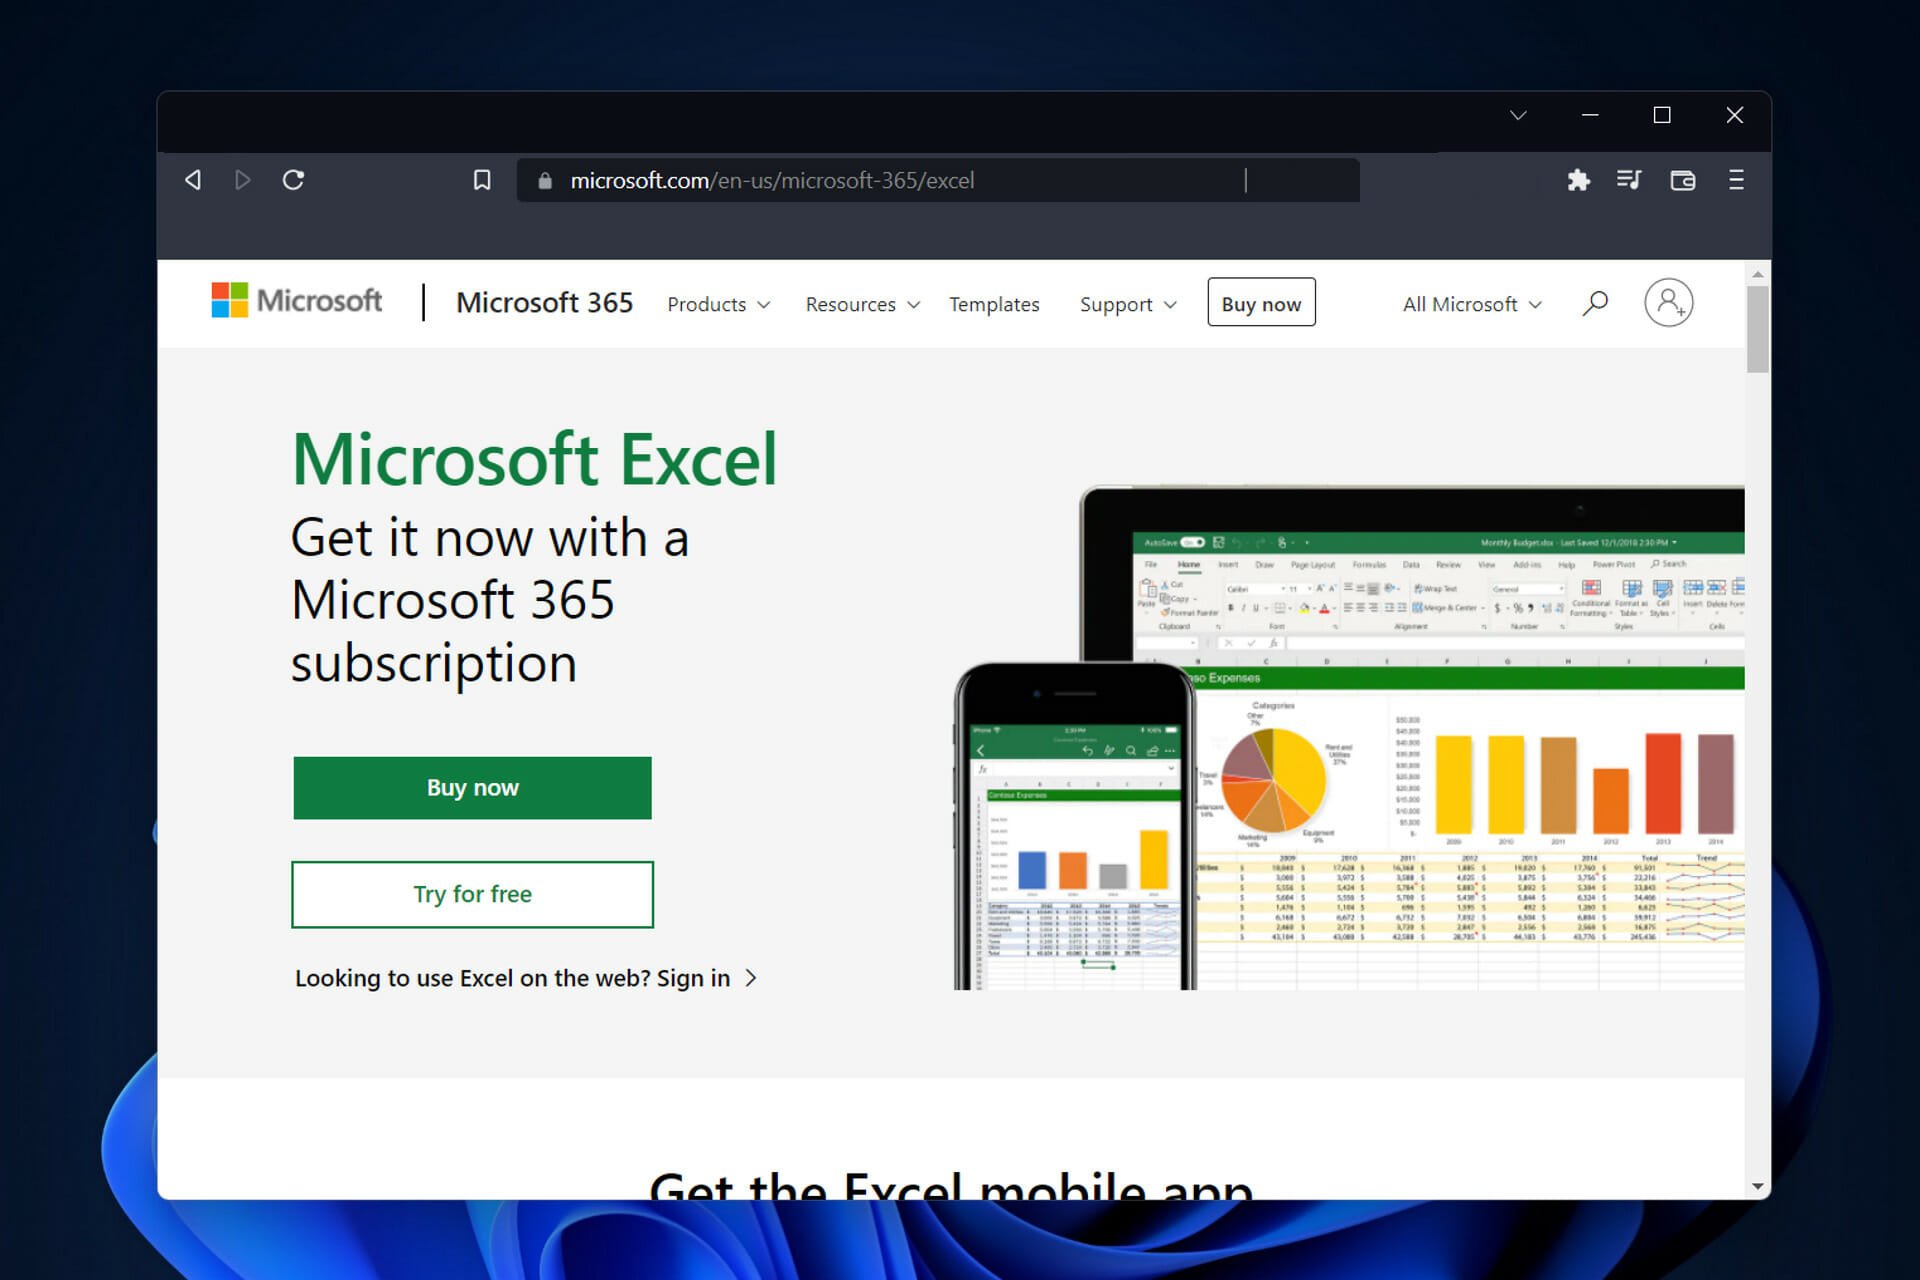Open the browser wallet icon
Screen dimensions: 1920x1280
[x=1683, y=180]
